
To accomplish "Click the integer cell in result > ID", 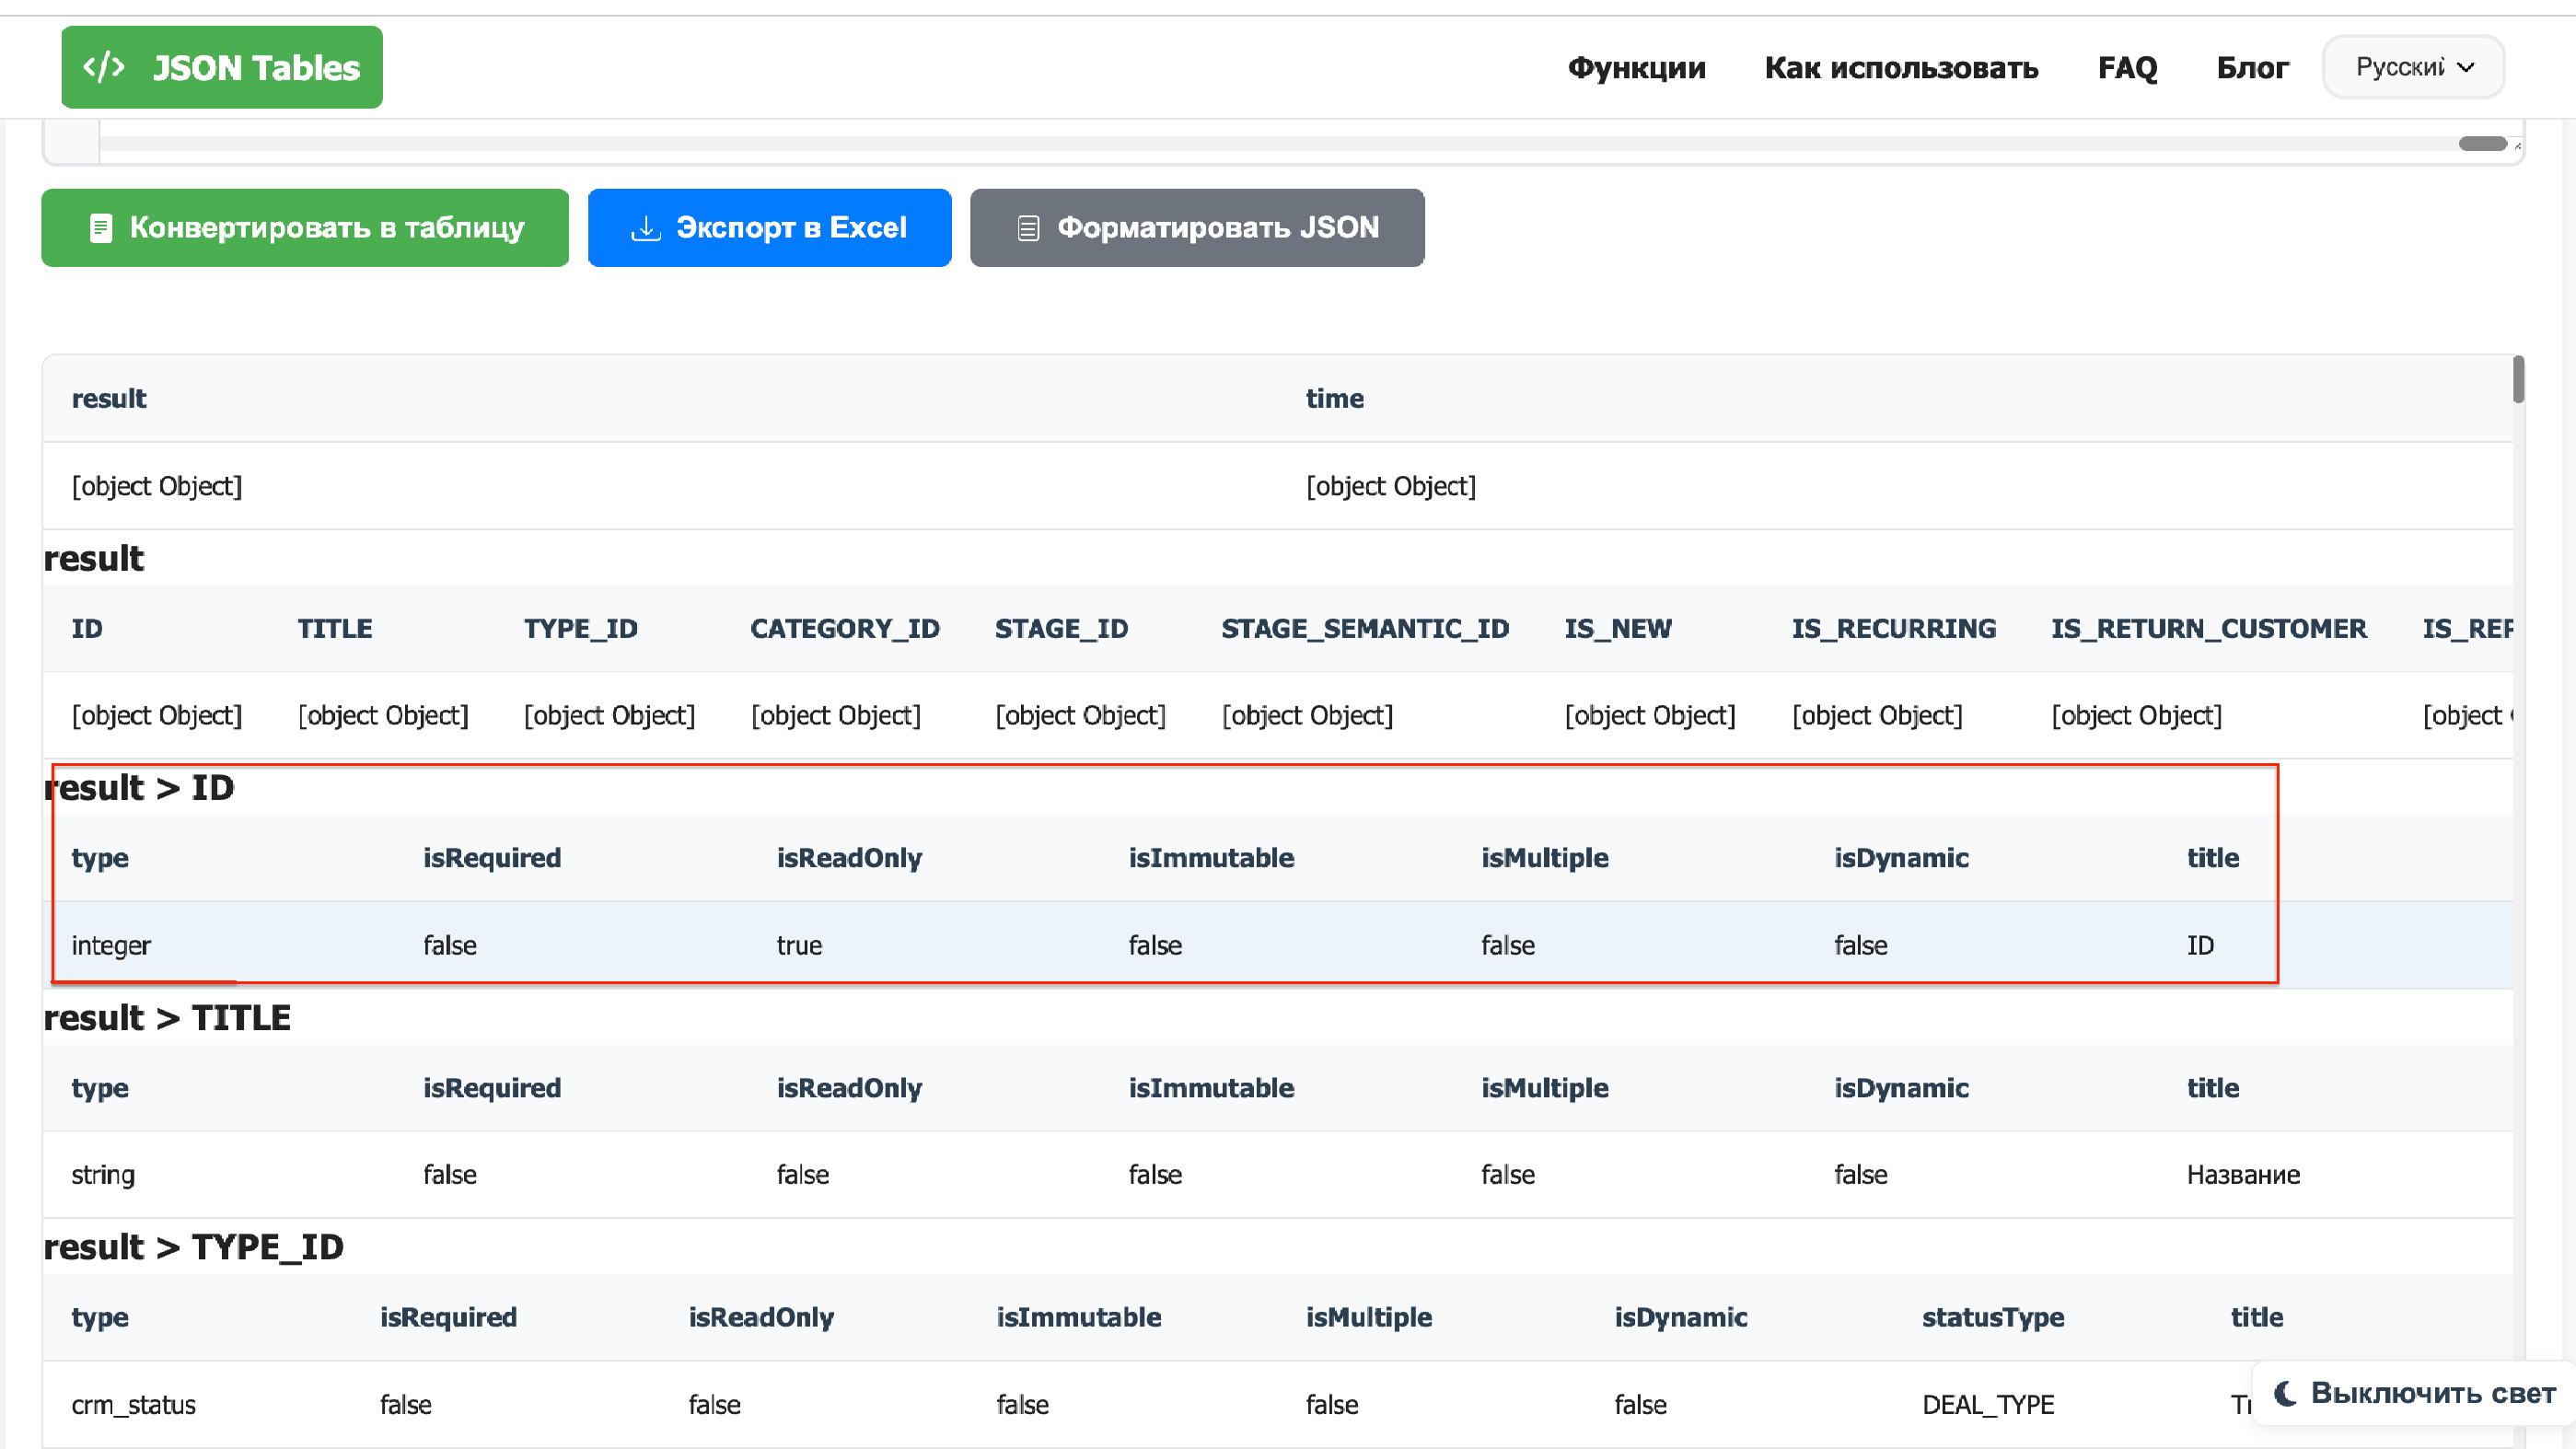I will click(x=111, y=945).
